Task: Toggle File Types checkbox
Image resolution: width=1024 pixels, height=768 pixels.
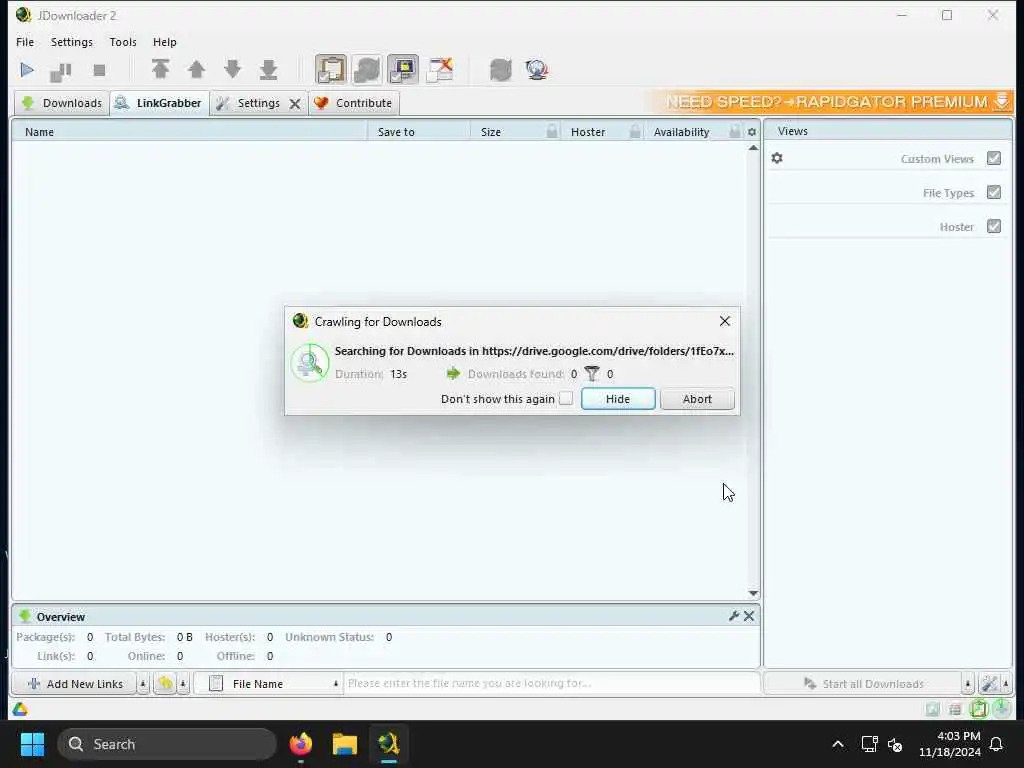Action: click(x=994, y=192)
